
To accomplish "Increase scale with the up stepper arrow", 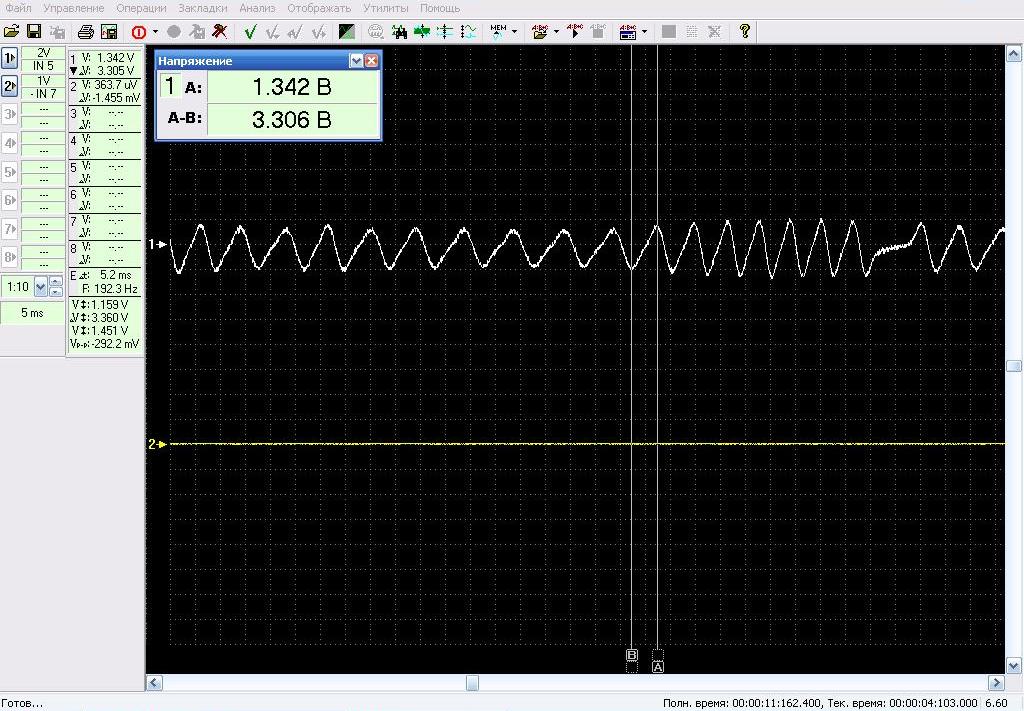I will [56, 281].
